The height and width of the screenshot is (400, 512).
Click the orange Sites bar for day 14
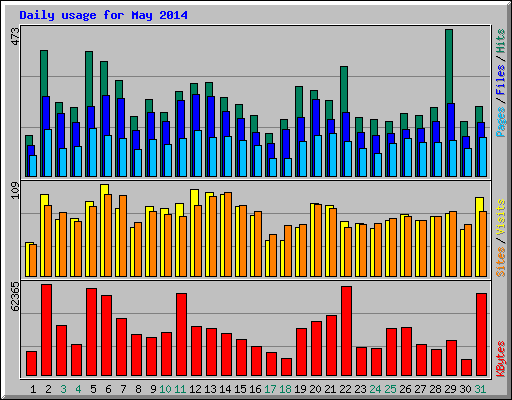[228, 234]
